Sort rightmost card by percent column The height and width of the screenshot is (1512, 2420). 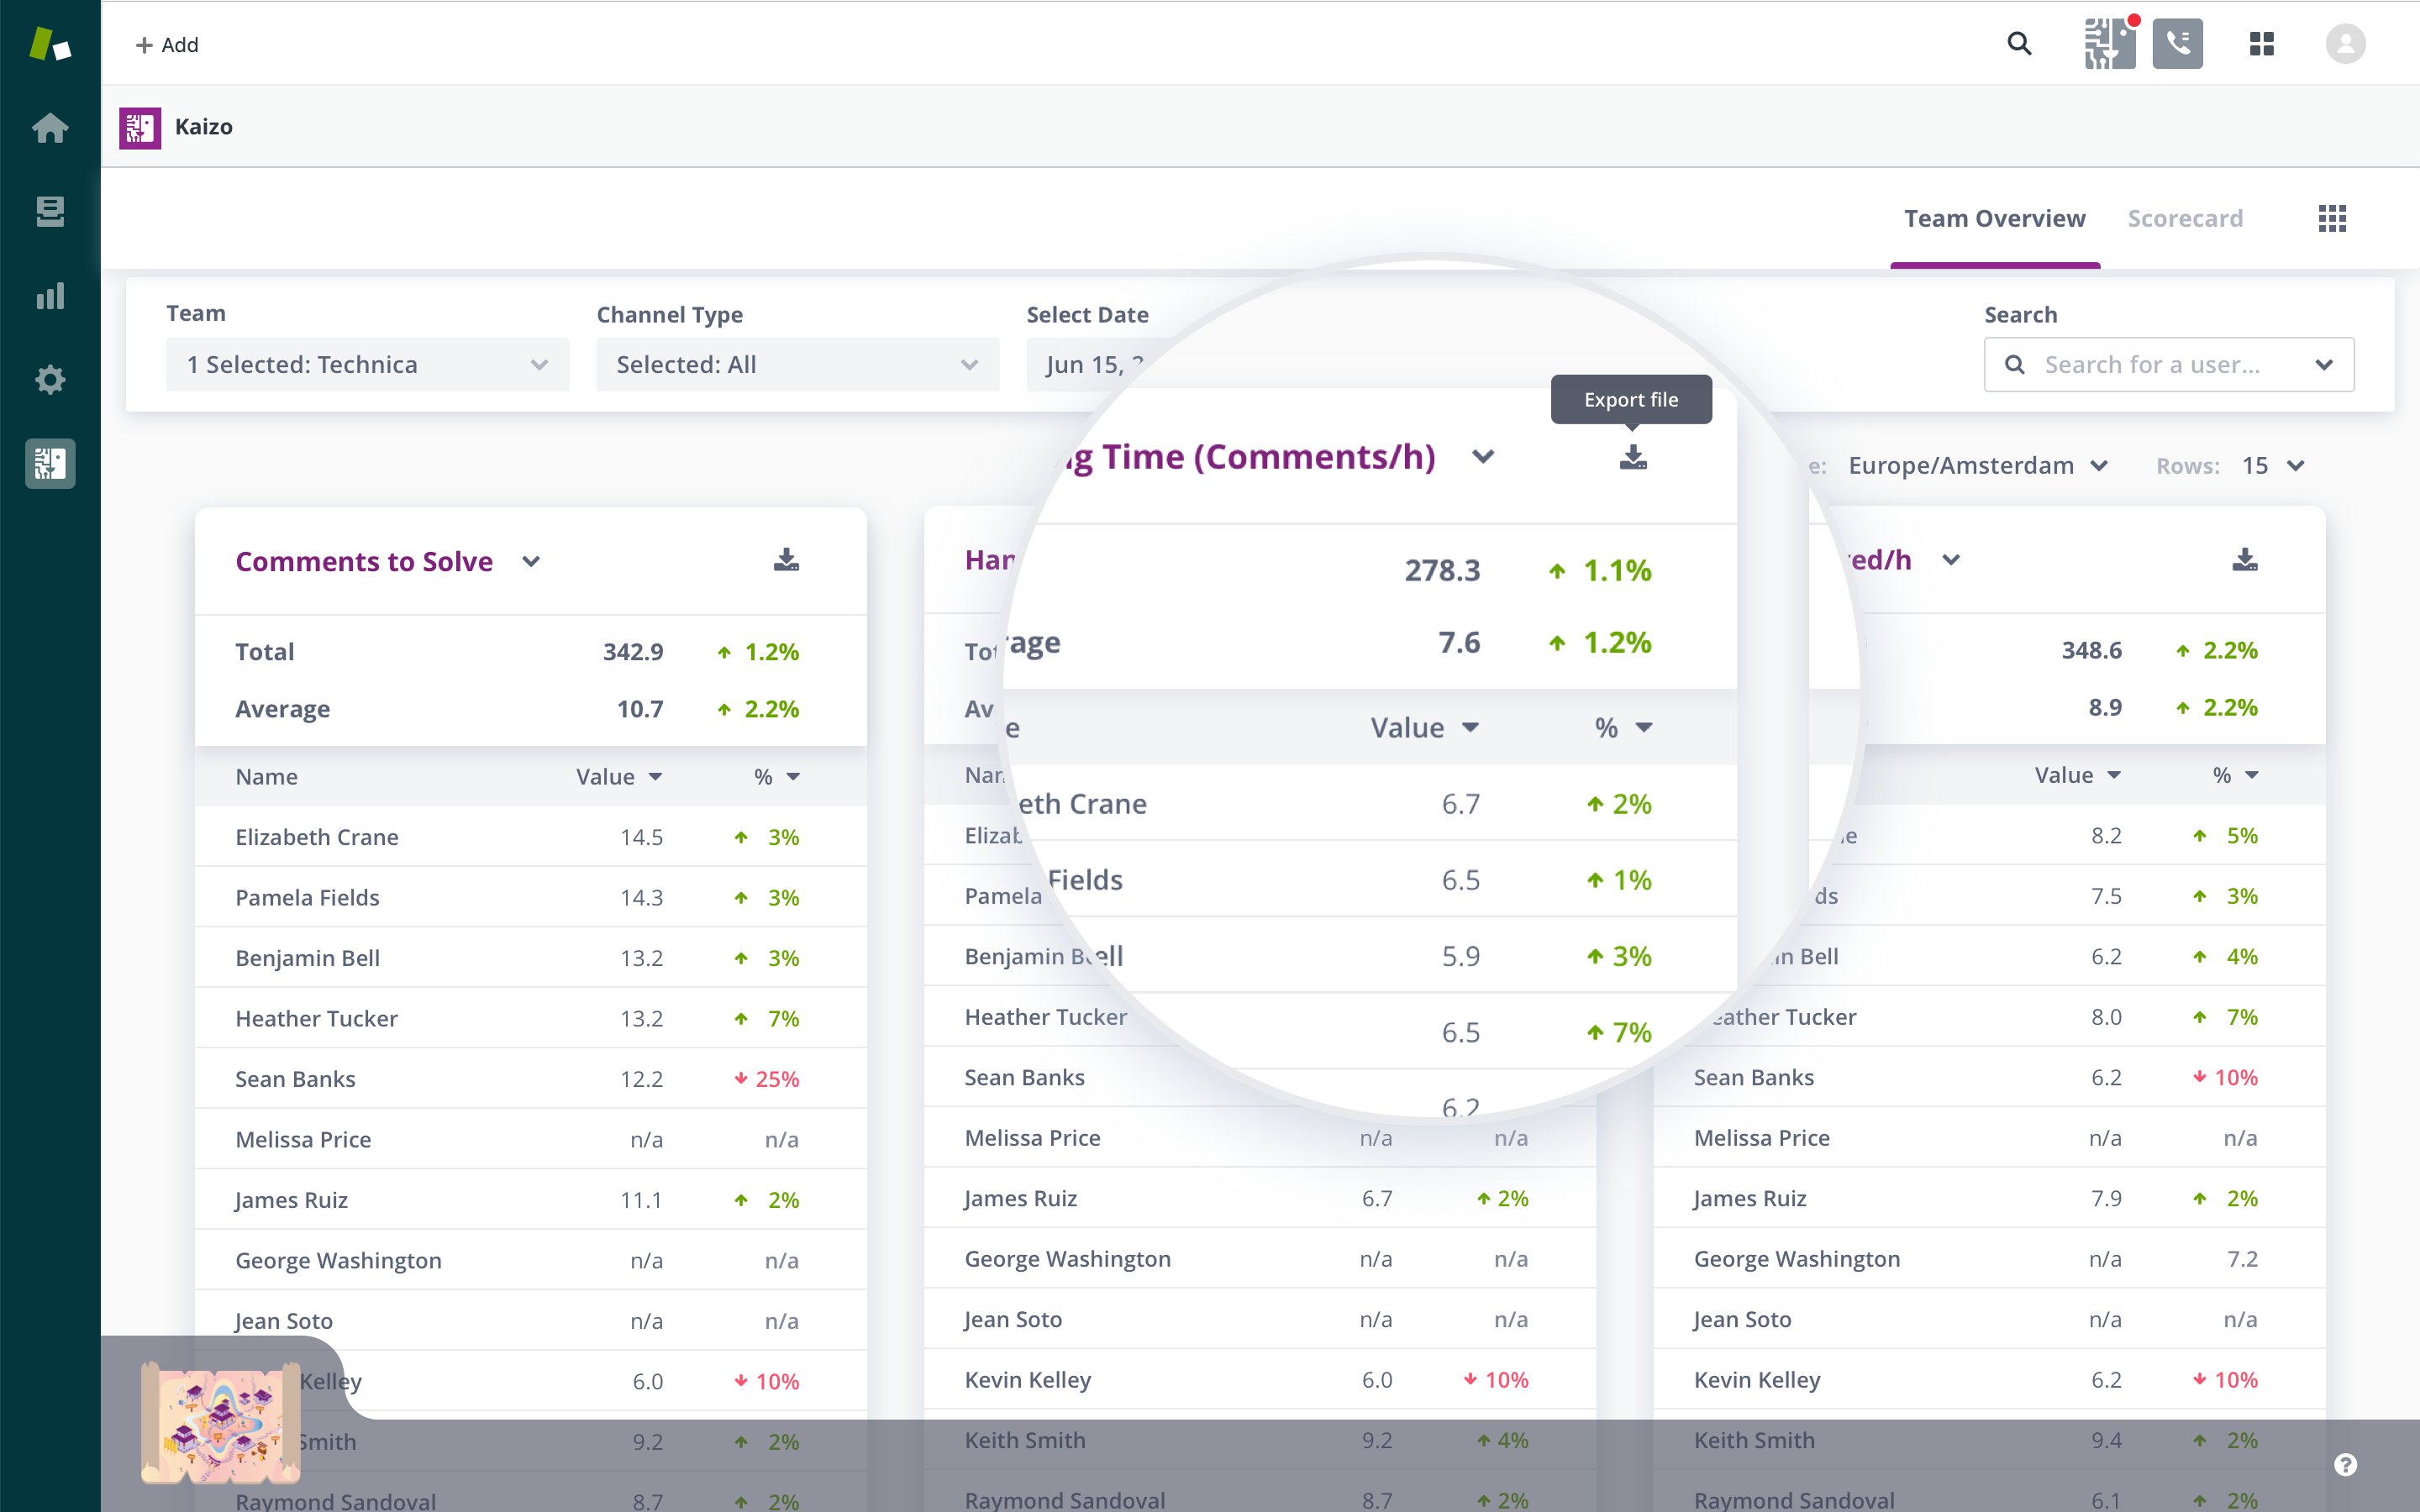pos(2236,775)
